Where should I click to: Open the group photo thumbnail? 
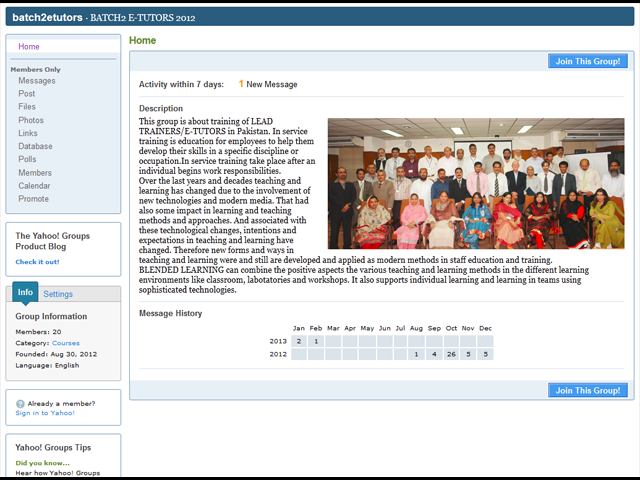pyautogui.click(x=476, y=184)
